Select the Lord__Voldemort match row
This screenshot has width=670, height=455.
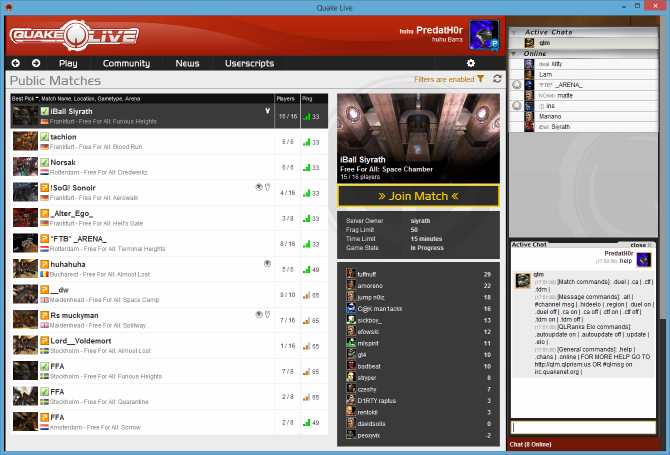pos(169,346)
